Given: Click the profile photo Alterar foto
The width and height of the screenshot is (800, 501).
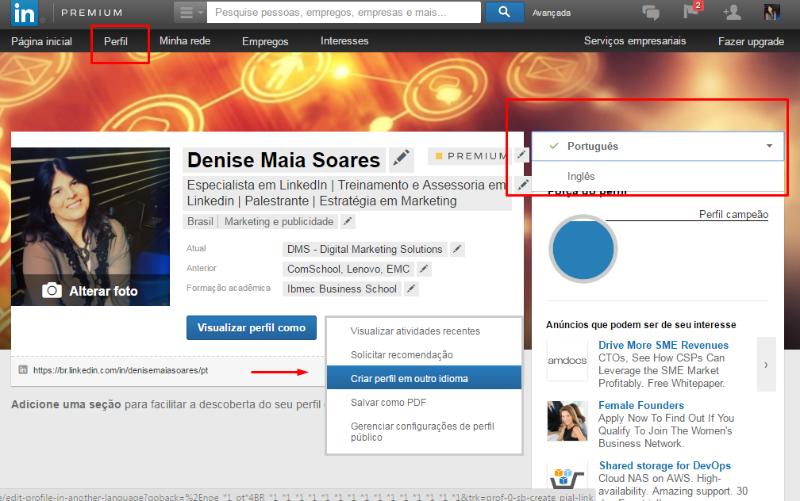Looking at the screenshot, I should click(x=90, y=227).
